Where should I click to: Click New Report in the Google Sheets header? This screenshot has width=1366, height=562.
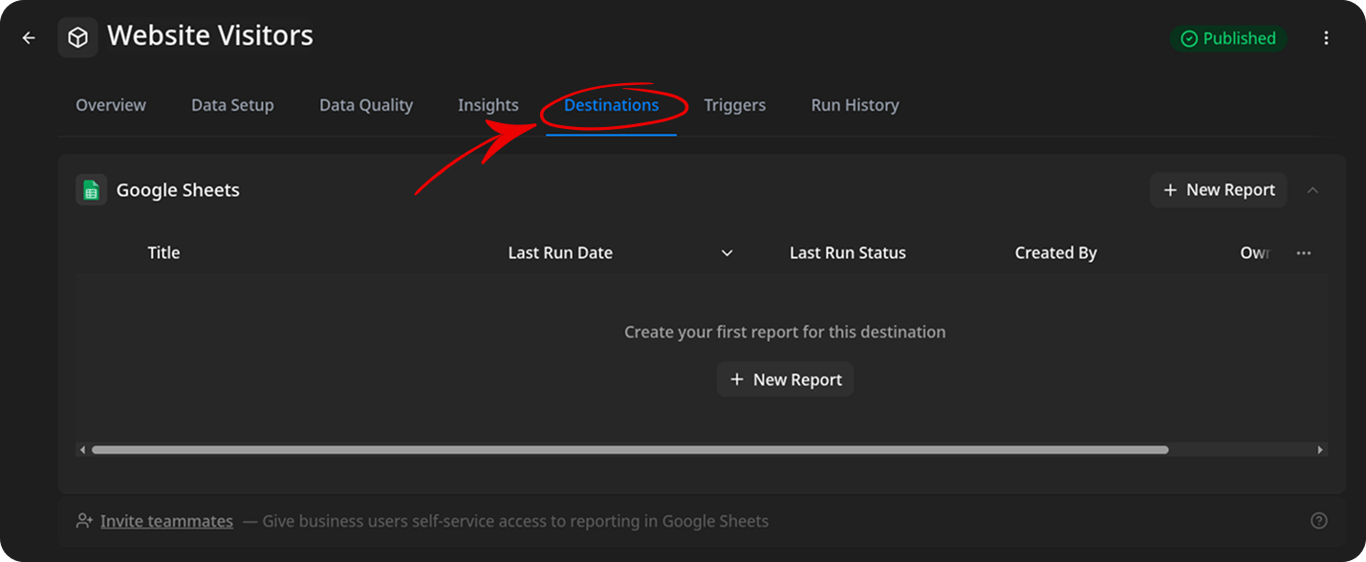(1218, 190)
